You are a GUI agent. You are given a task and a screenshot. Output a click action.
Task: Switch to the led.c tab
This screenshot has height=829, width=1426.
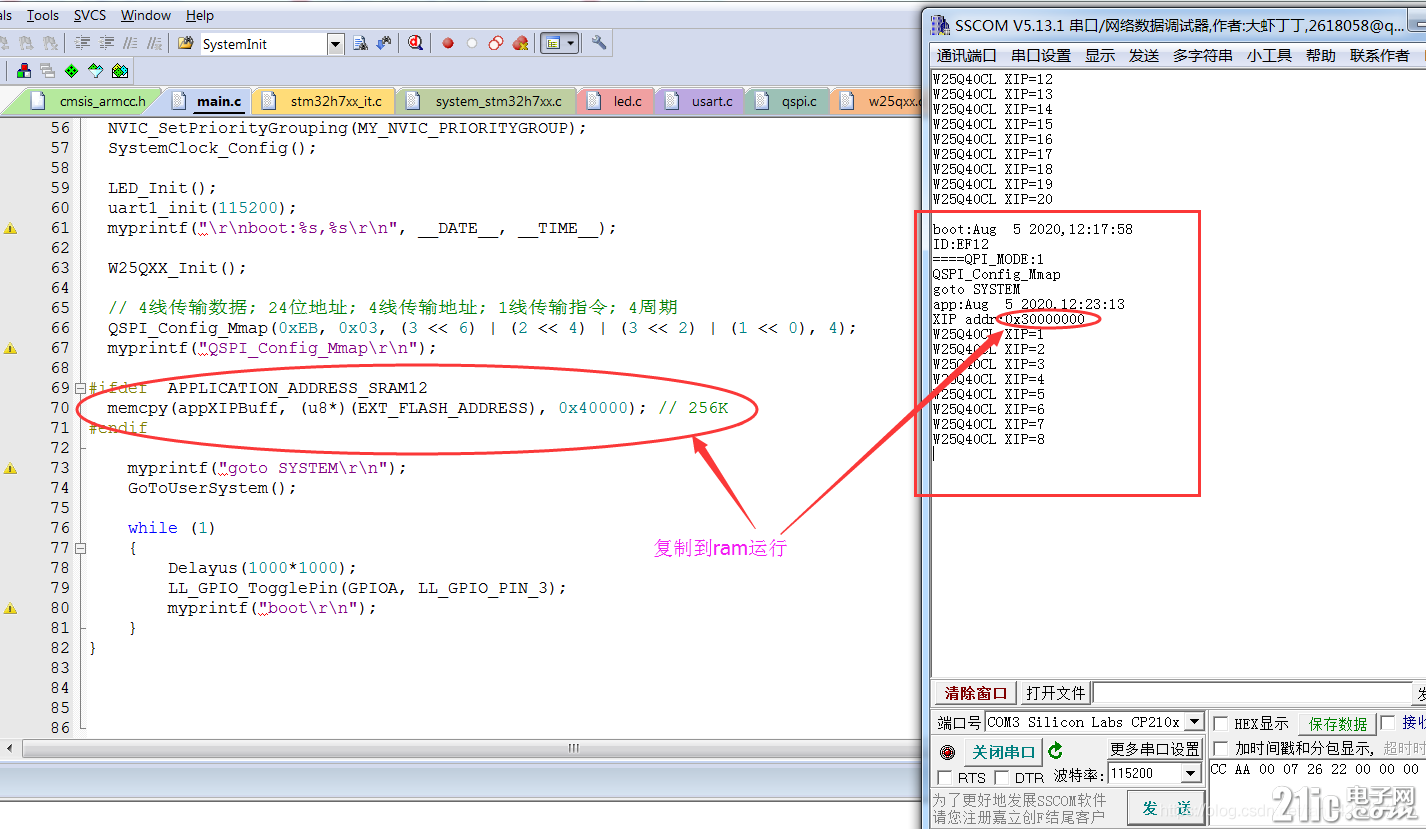click(615, 101)
